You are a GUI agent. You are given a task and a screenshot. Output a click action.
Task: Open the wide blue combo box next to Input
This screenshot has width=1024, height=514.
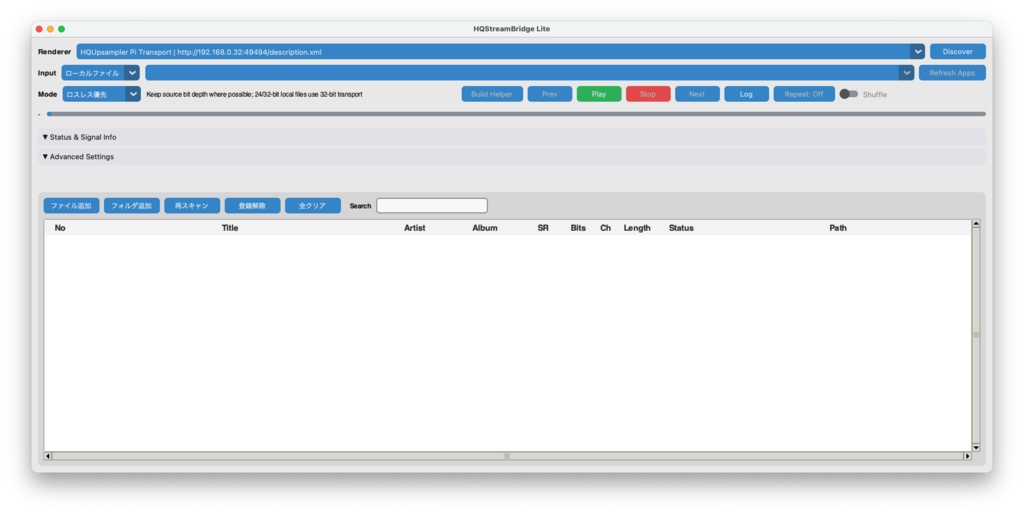pyautogui.click(x=529, y=73)
